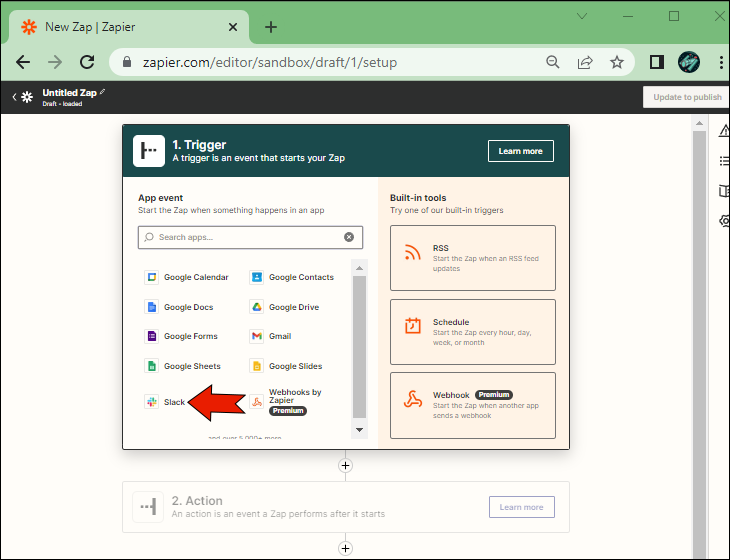Screen dimensions: 730x560
Task: Toggle the browser side panel
Action: tap(656, 62)
